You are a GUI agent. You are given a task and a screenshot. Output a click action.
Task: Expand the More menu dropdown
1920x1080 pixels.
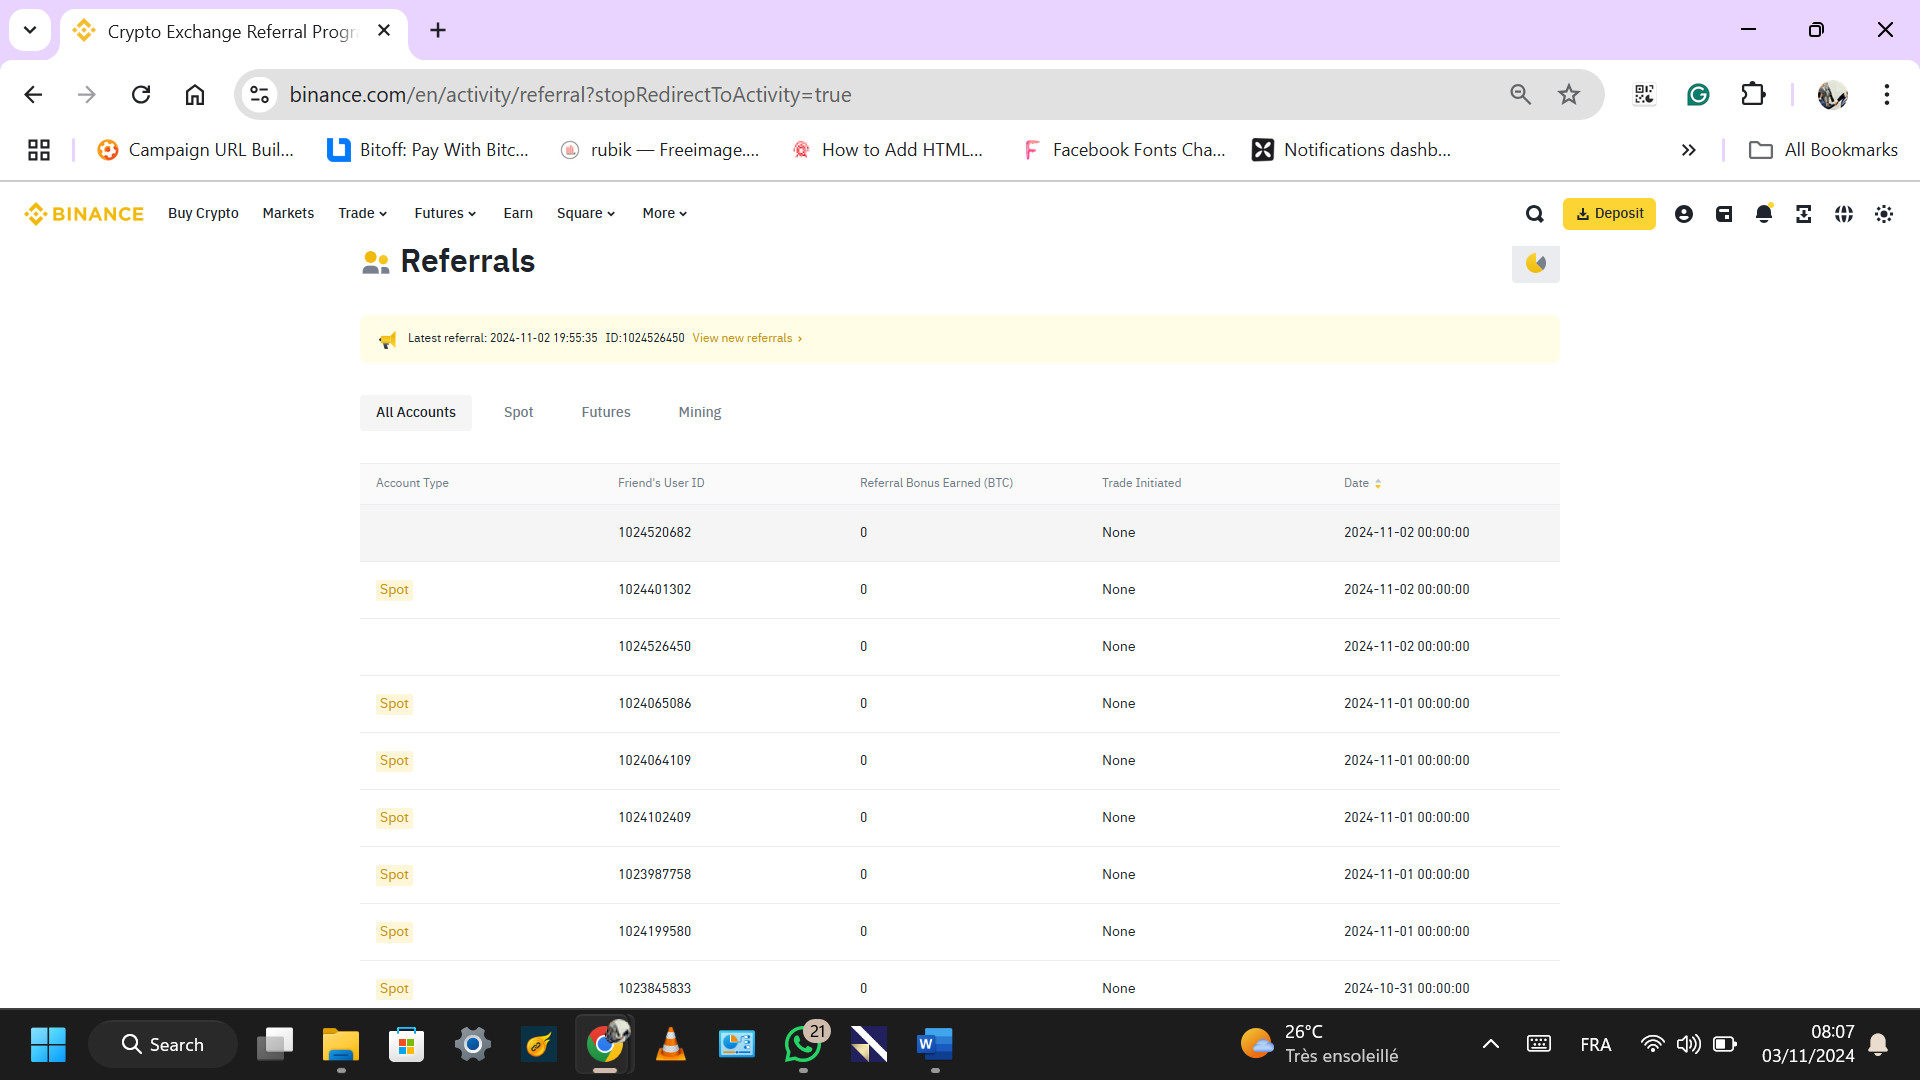click(x=665, y=214)
